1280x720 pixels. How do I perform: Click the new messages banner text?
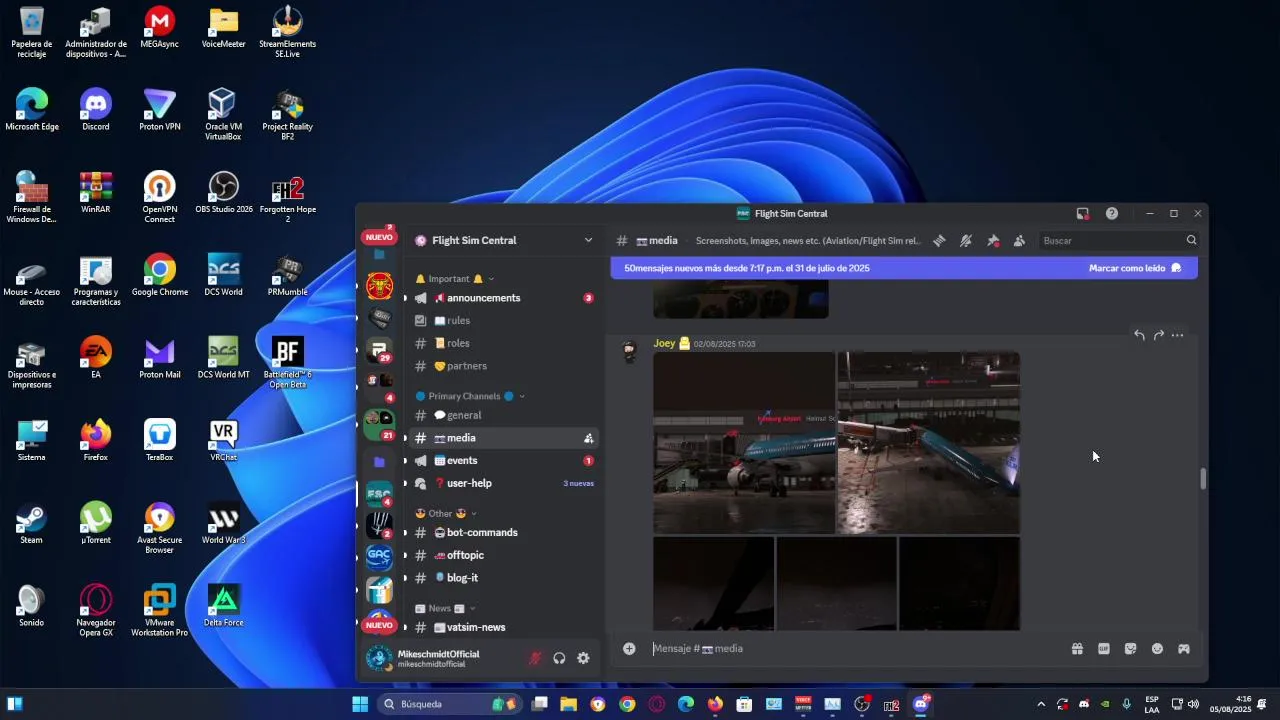pyautogui.click(x=747, y=268)
